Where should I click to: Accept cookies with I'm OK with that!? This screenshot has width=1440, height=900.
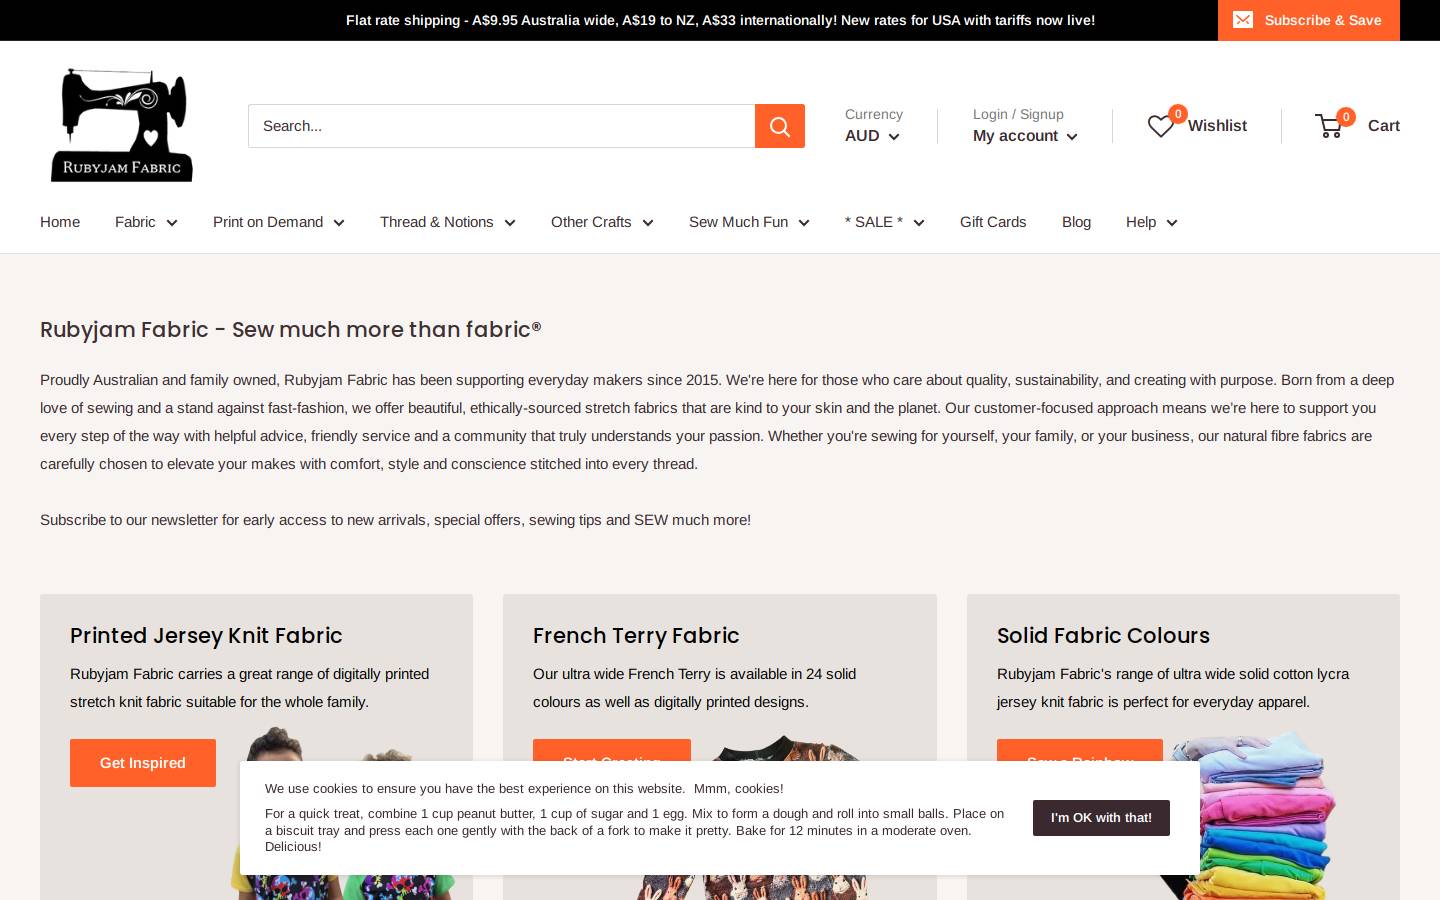coord(1101,818)
